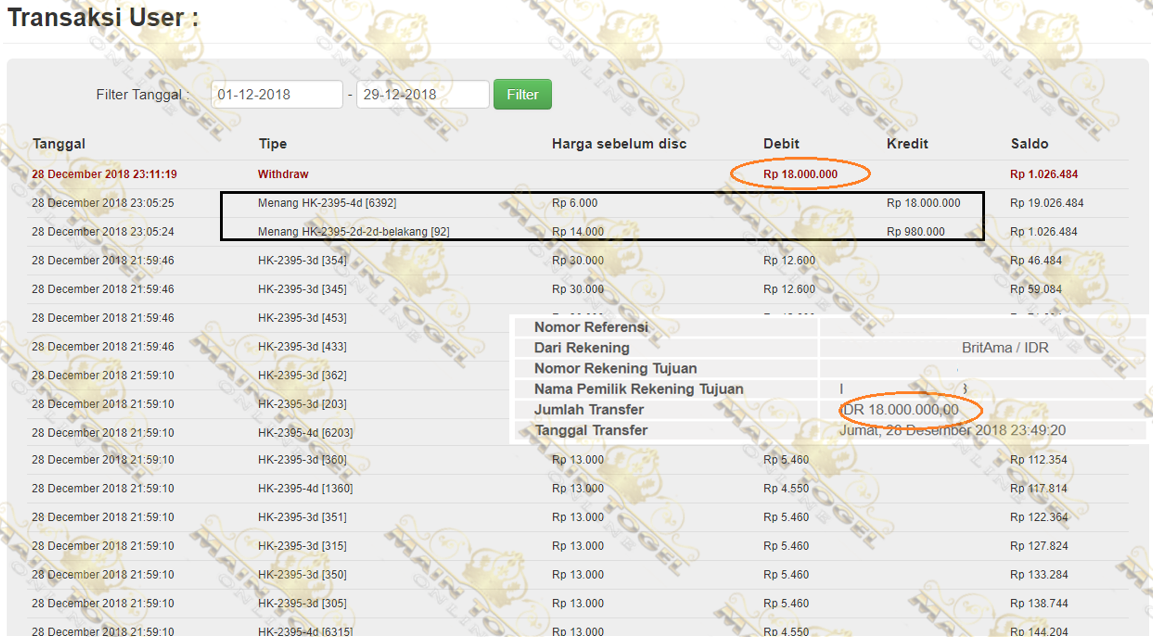The height and width of the screenshot is (637, 1153).
Task: Click the Saldo column header
Action: point(1029,144)
